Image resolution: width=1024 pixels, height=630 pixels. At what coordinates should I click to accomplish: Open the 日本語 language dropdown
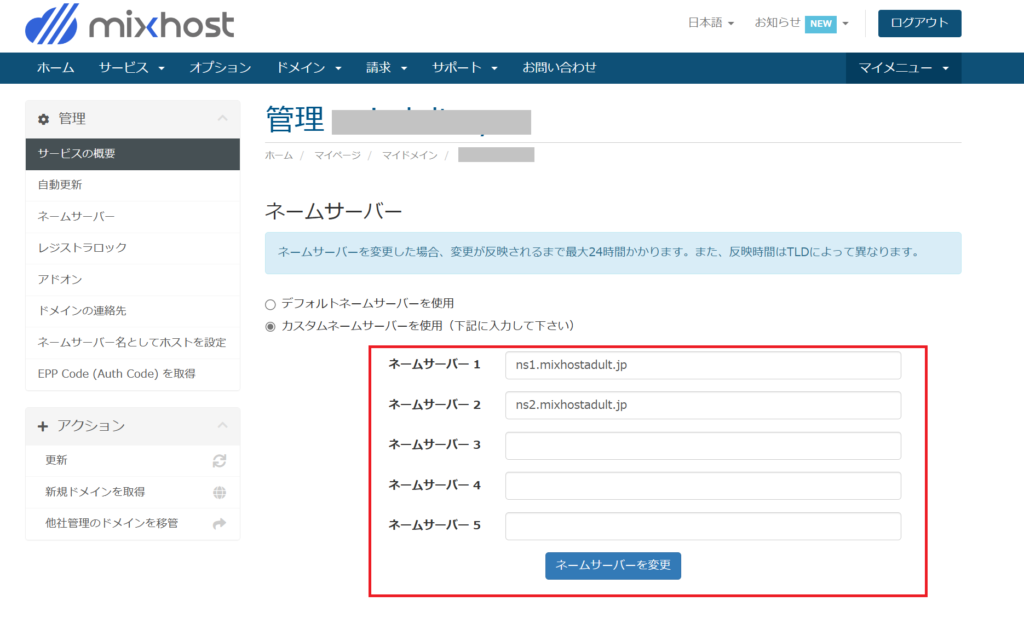coord(711,23)
